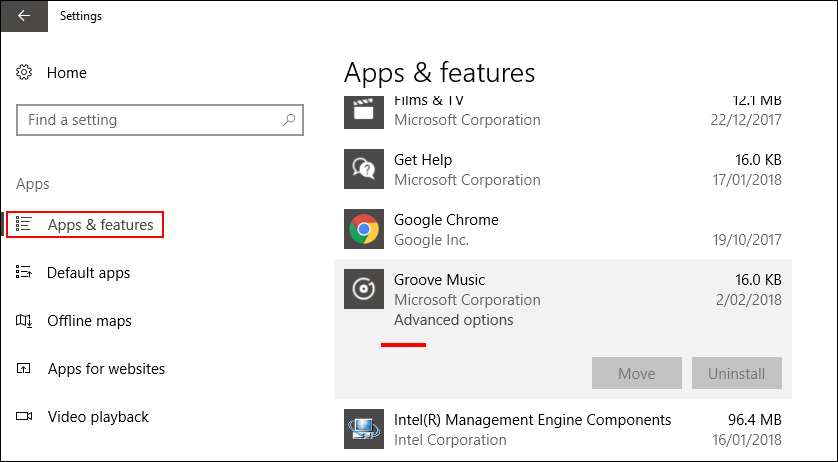Screen dimensions: 838x462
Task: Select Intel Management Engine Components icon
Action: (x=364, y=429)
